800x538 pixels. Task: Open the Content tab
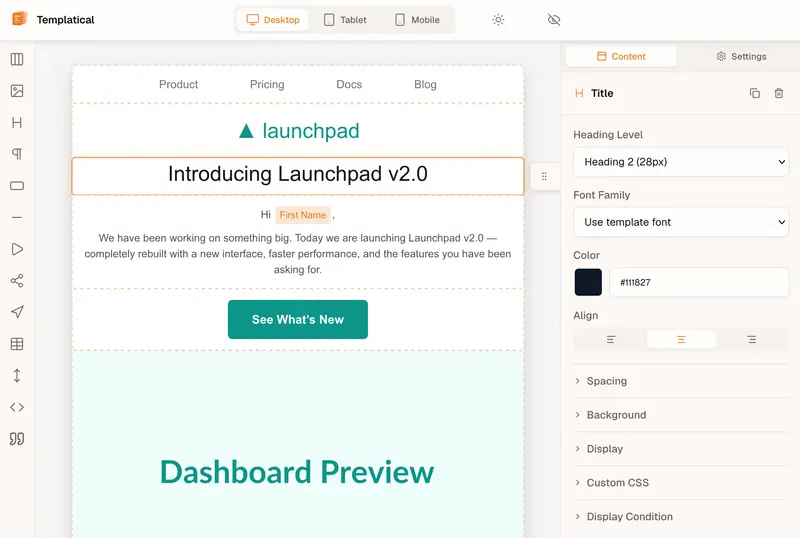(621, 56)
